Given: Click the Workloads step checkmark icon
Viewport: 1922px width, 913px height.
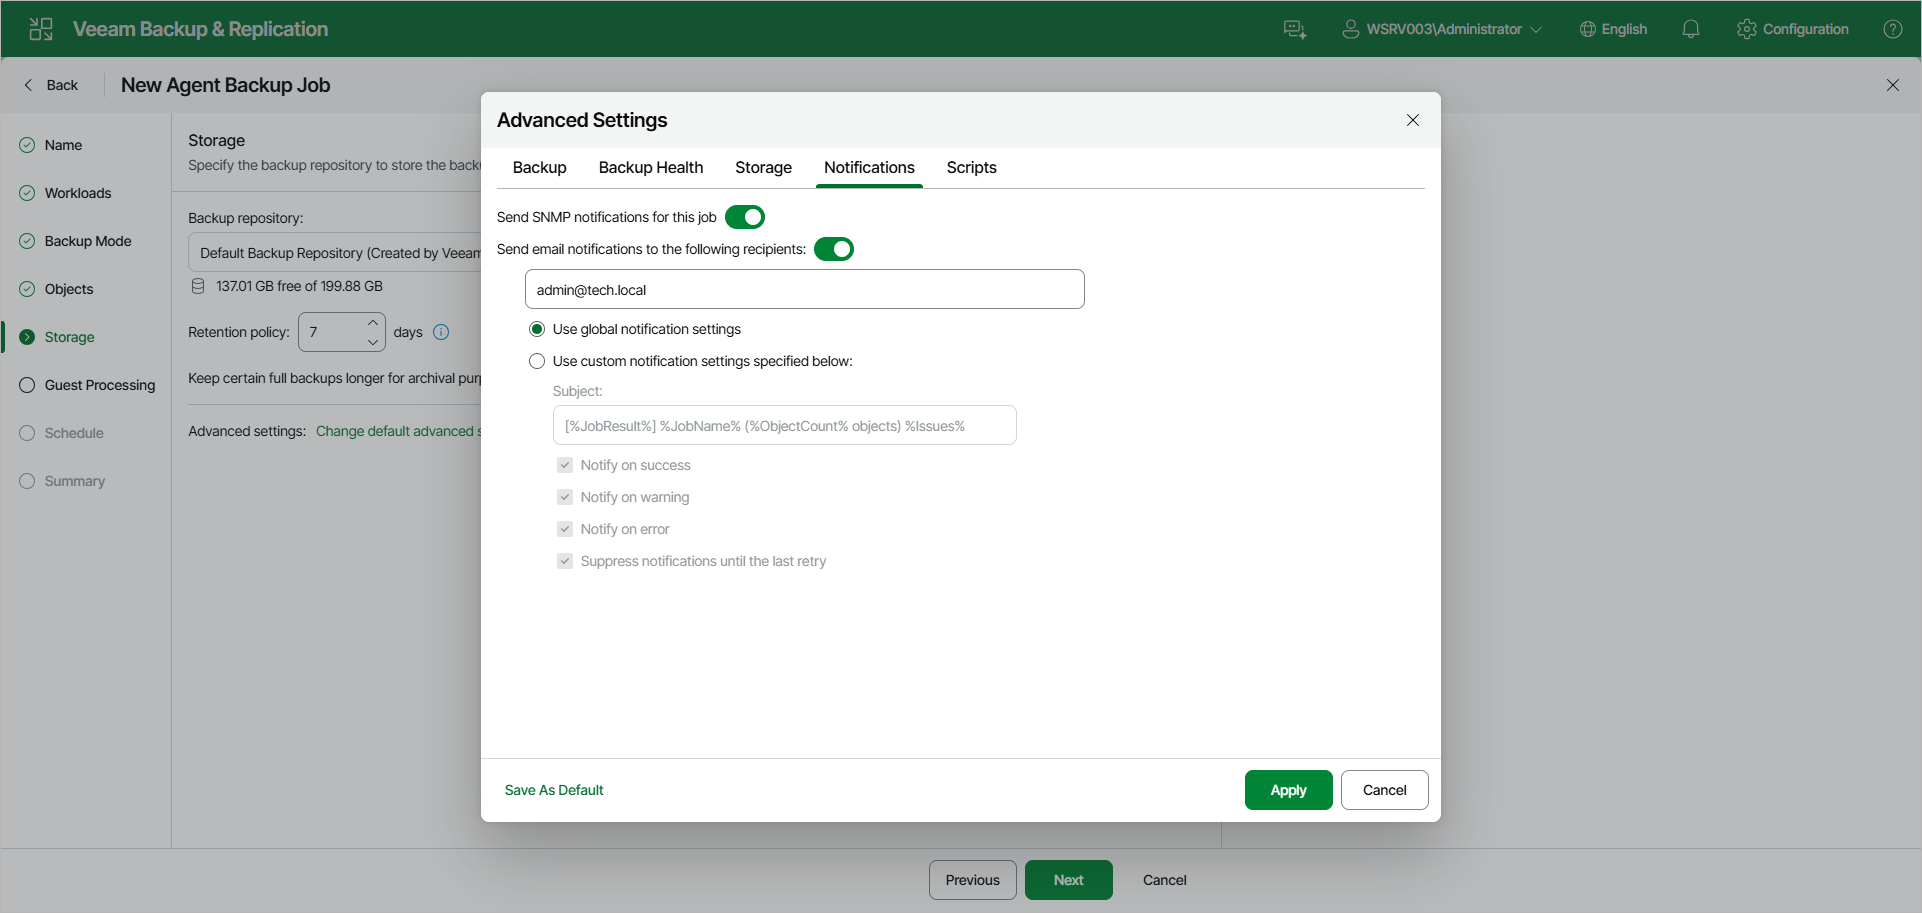Looking at the screenshot, I should pyautogui.click(x=27, y=193).
